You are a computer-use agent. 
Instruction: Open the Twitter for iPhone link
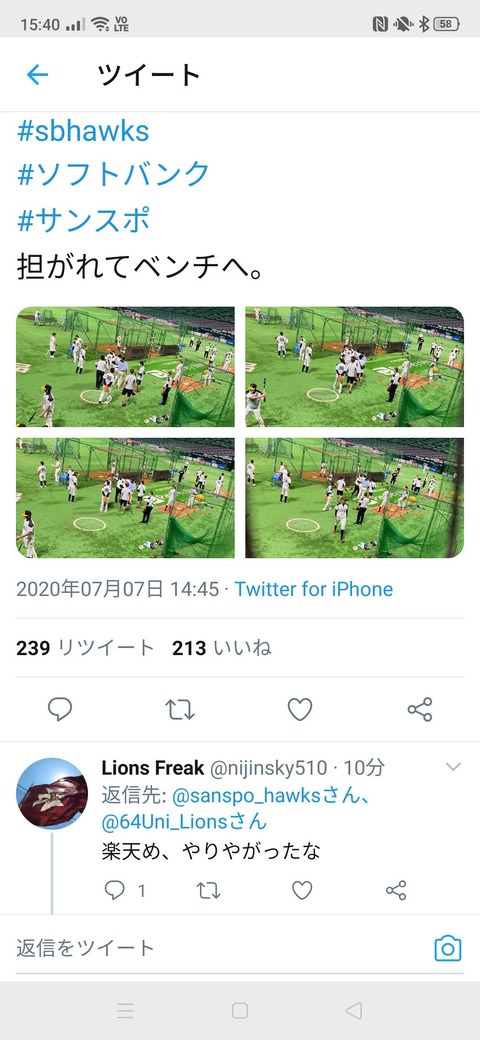(x=314, y=589)
